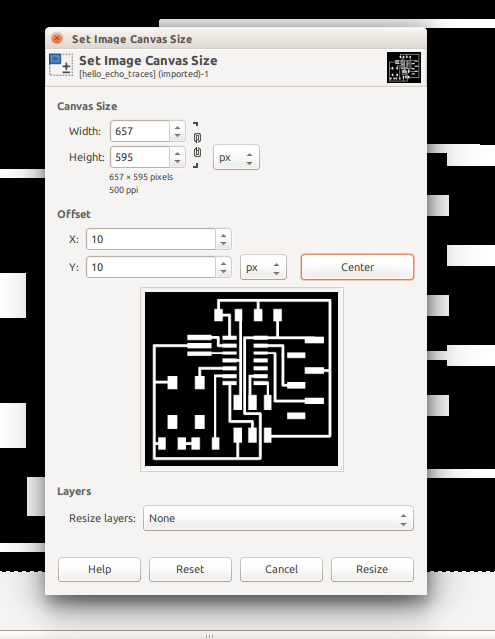Increase Y offset with up arrow

[223, 263]
